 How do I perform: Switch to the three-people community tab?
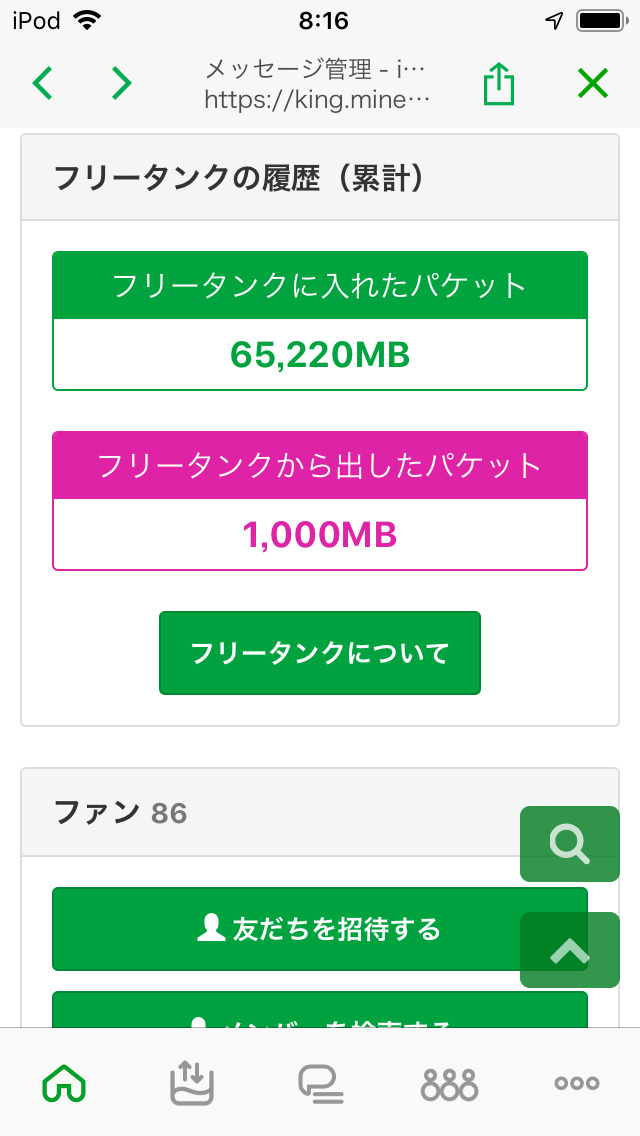[x=449, y=1083]
